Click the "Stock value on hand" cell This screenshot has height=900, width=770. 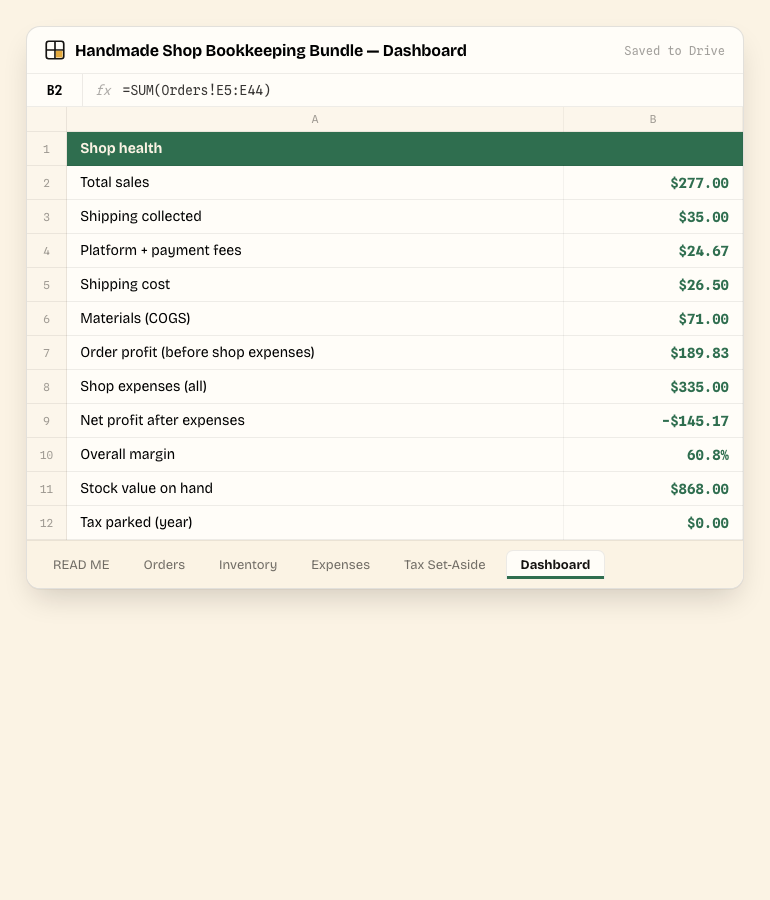(x=315, y=488)
